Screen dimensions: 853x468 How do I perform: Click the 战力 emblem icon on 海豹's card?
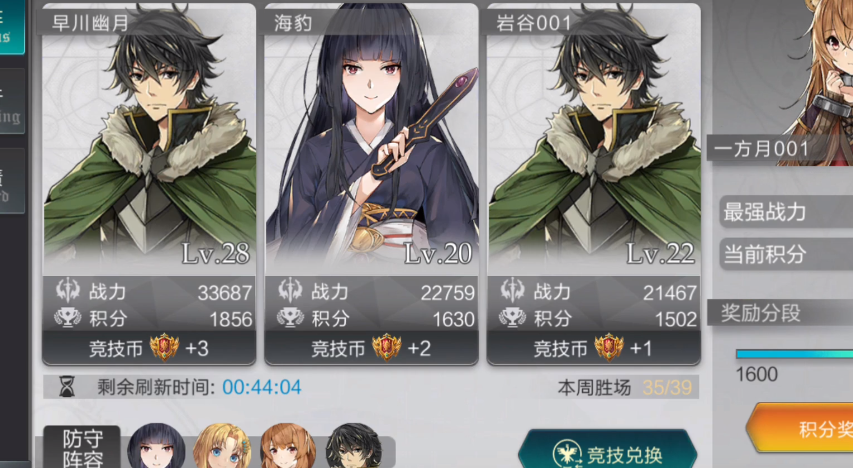point(290,291)
